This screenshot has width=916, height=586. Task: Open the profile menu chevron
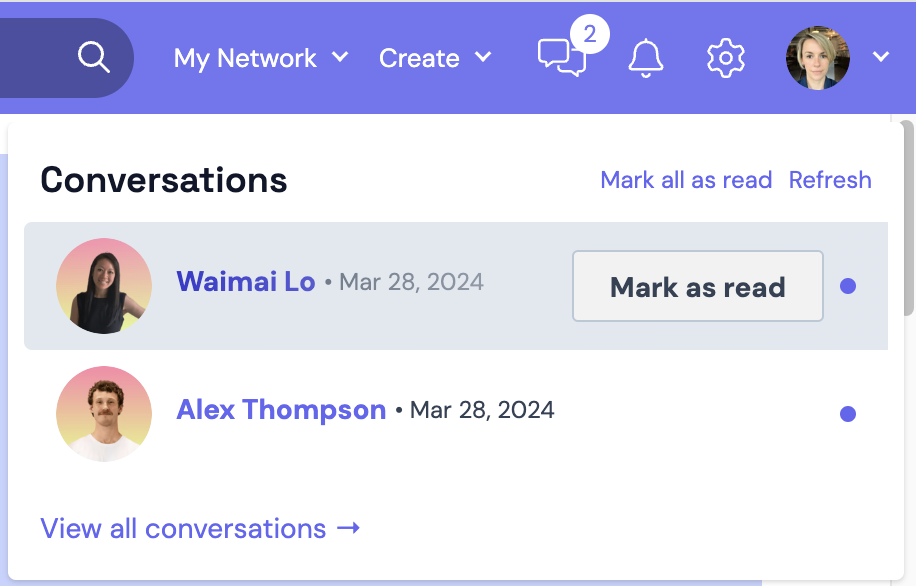[x=881, y=58]
